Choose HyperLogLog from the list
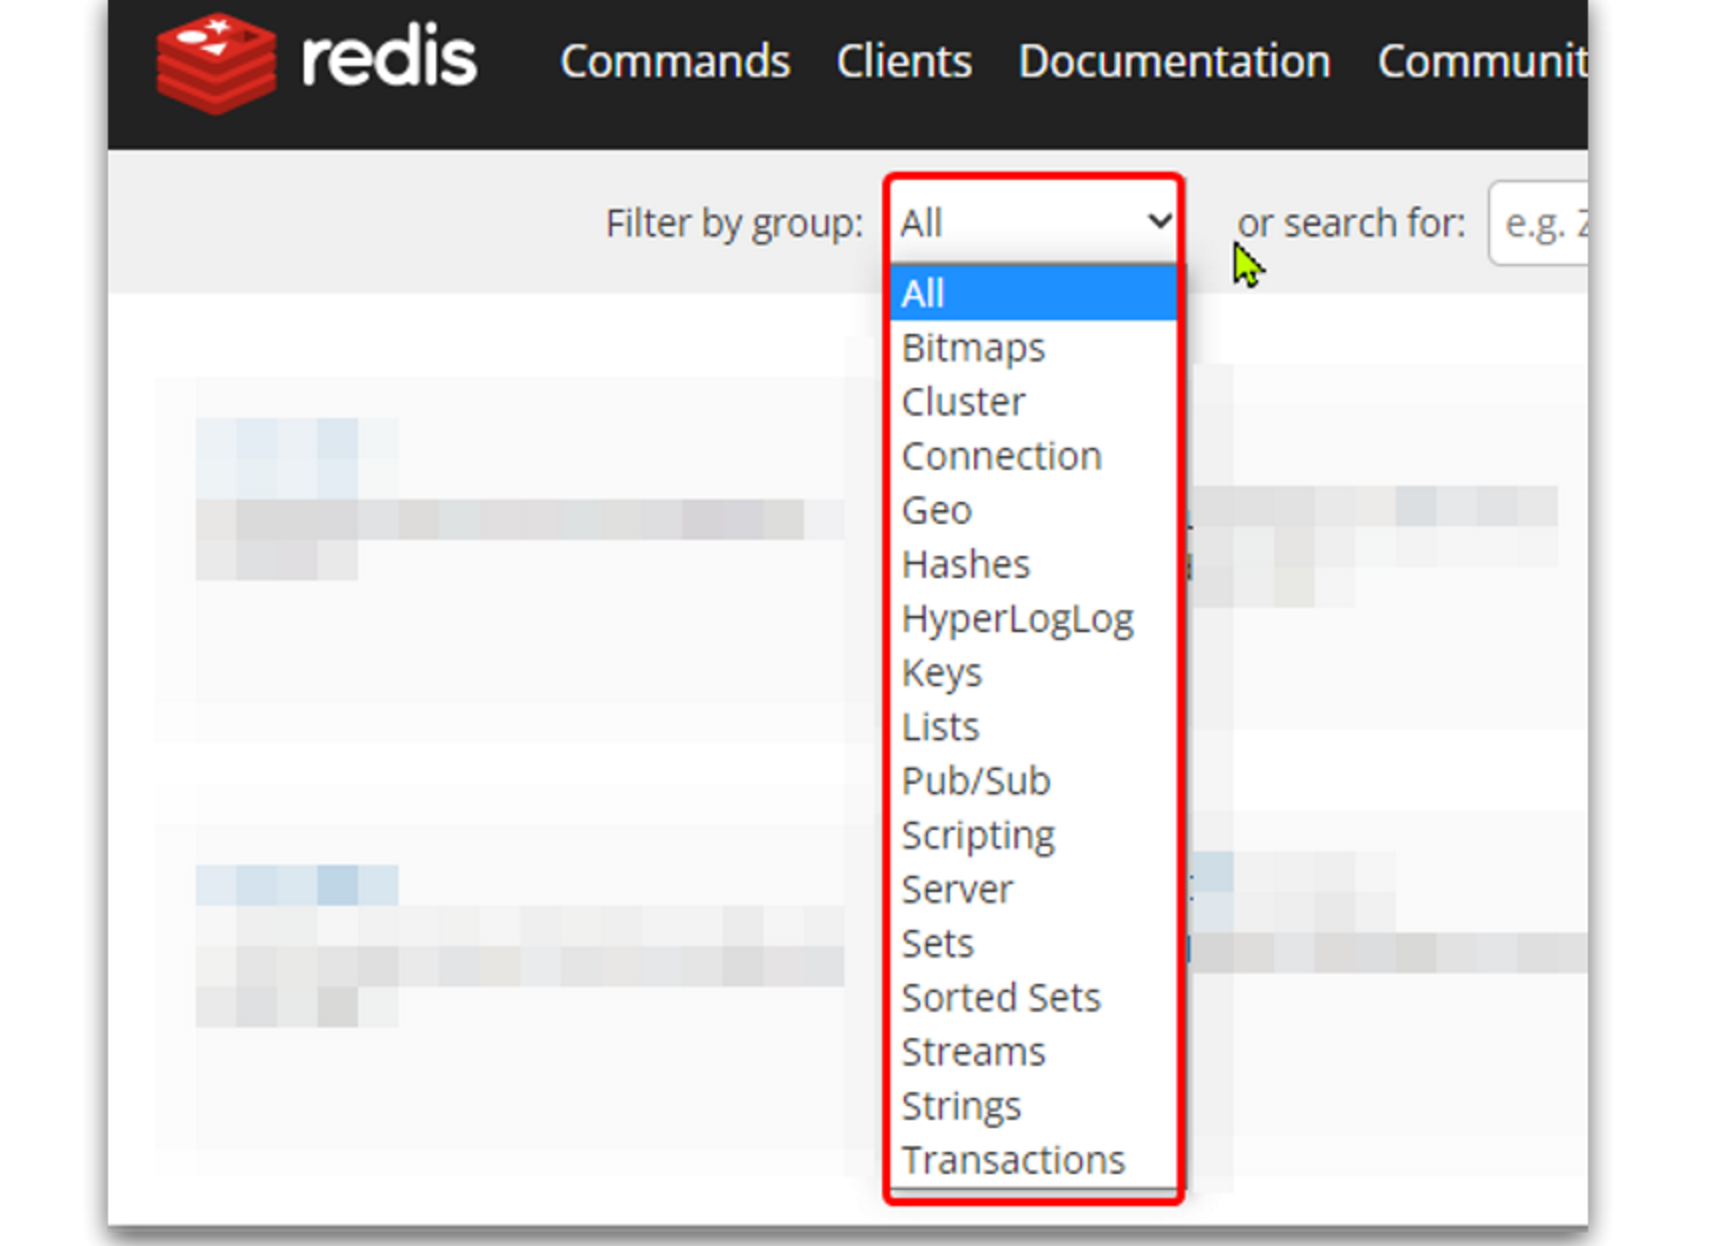Screen dimensions: 1731x1246 point(1034,619)
